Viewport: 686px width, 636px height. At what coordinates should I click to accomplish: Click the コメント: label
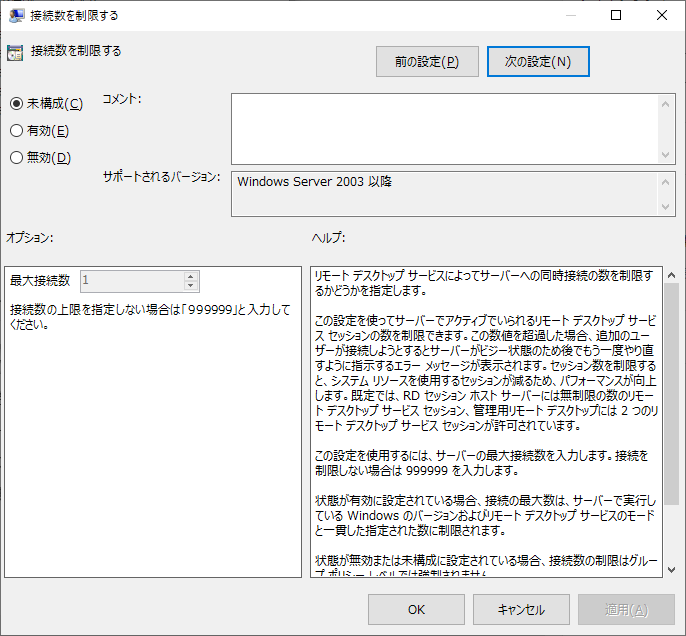pos(122,99)
